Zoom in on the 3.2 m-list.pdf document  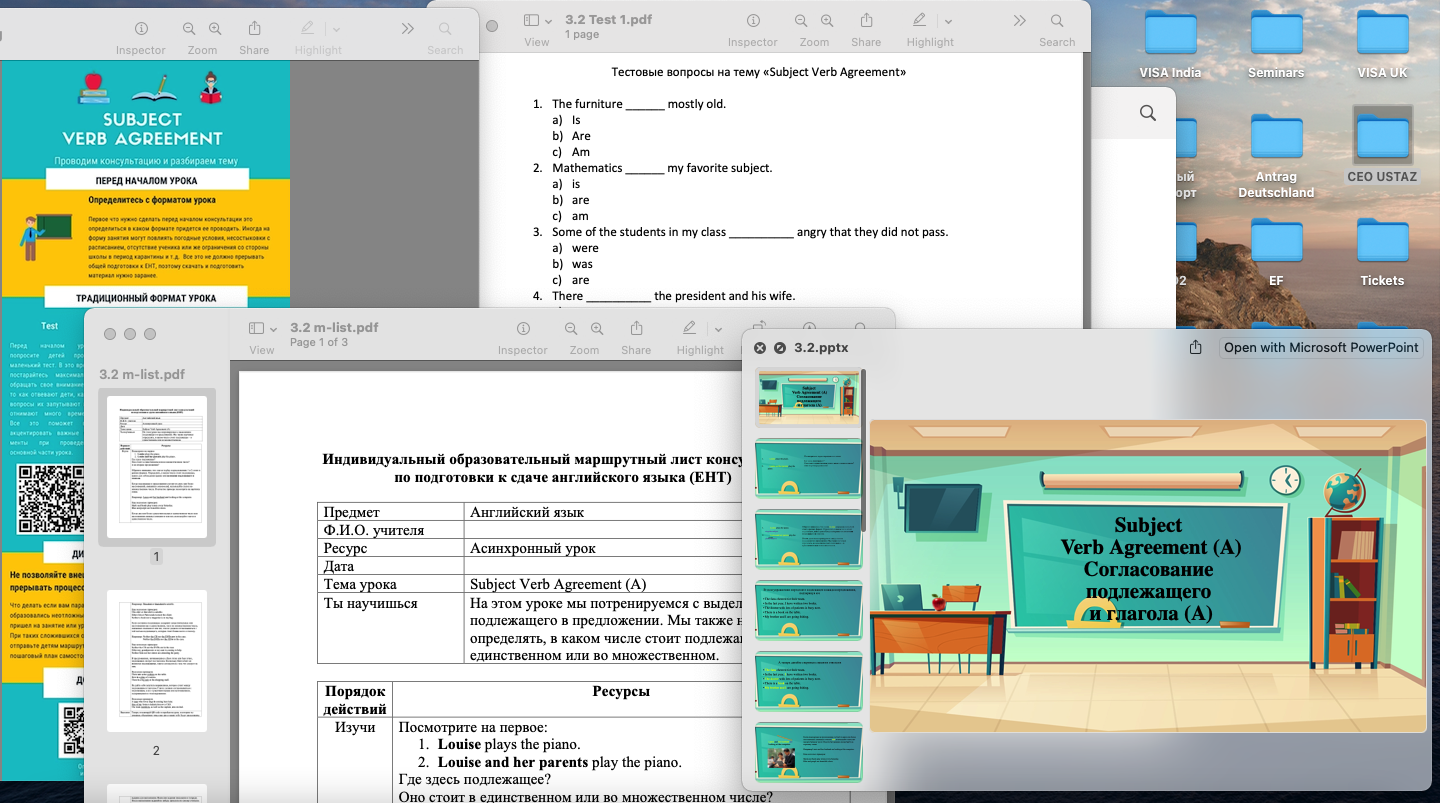pos(597,329)
